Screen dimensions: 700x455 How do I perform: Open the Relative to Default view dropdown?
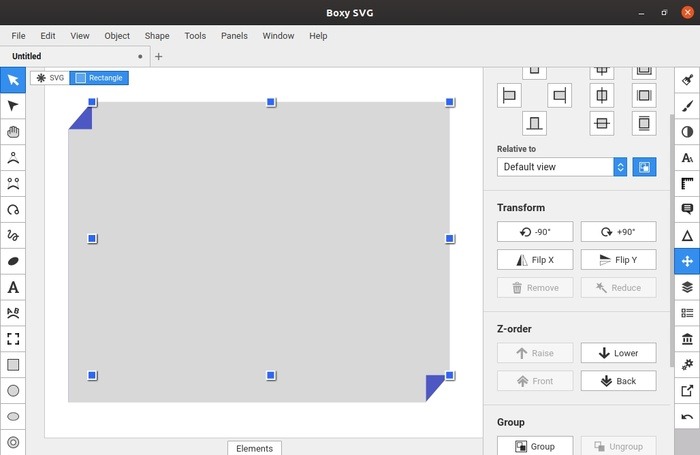coord(562,167)
